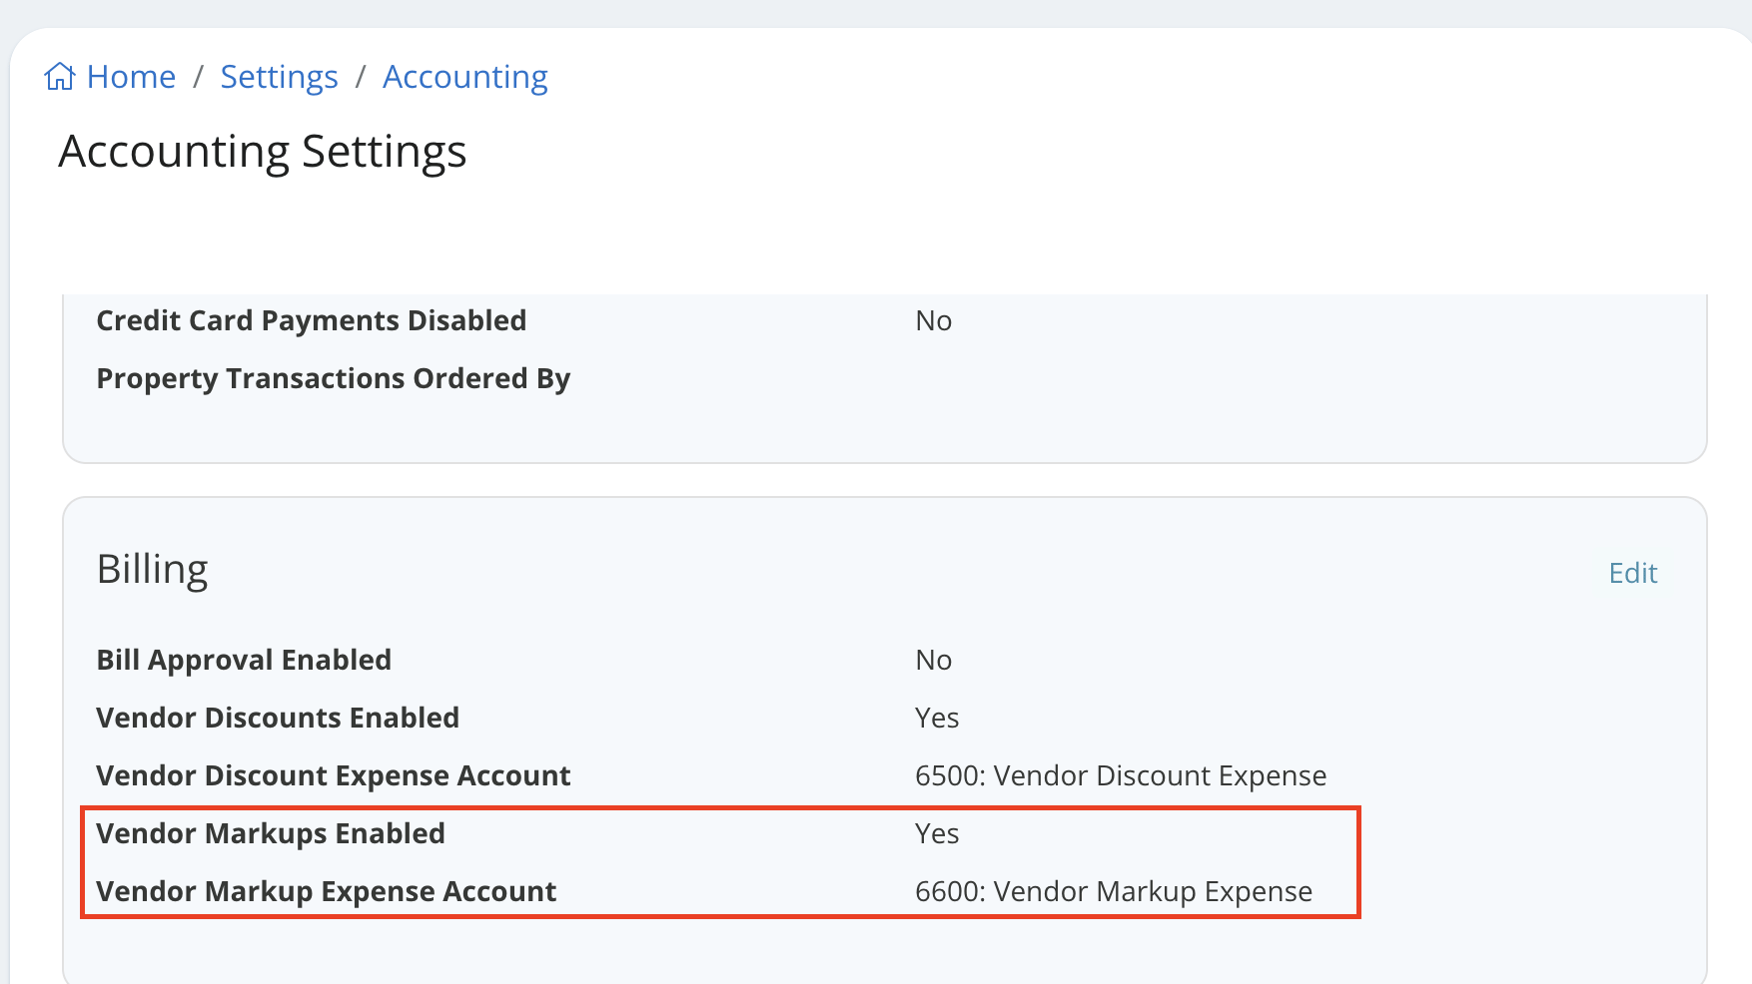The height and width of the screenshot is (984, 1752).
Task: Click Edit in the Billing section
Action: pos(1632,572)
